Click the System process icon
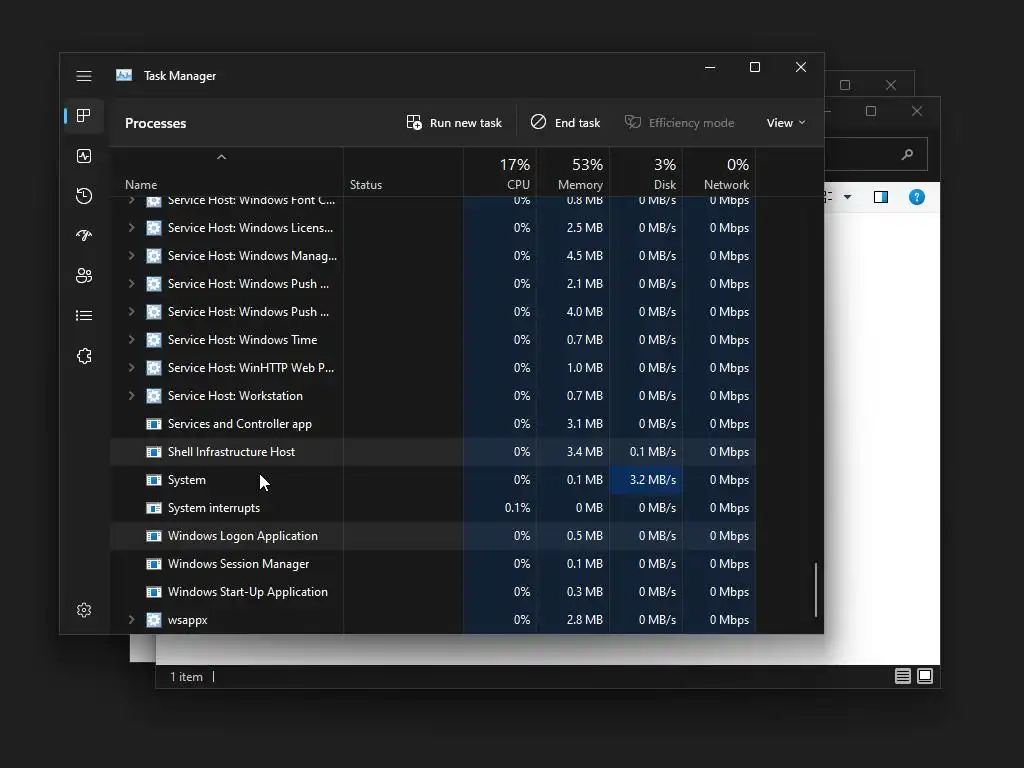Screen dimensions: 1024x768 tap(153, 480)
